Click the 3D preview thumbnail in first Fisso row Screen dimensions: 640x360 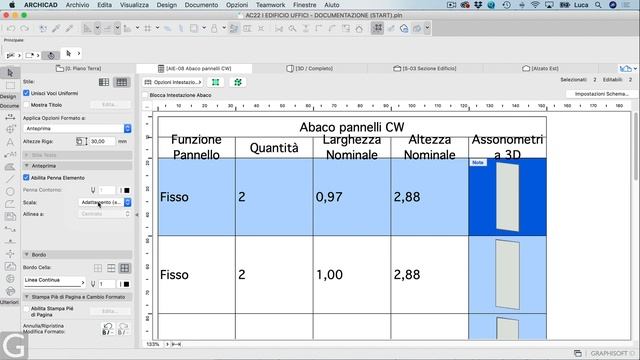tap(507, 197)
